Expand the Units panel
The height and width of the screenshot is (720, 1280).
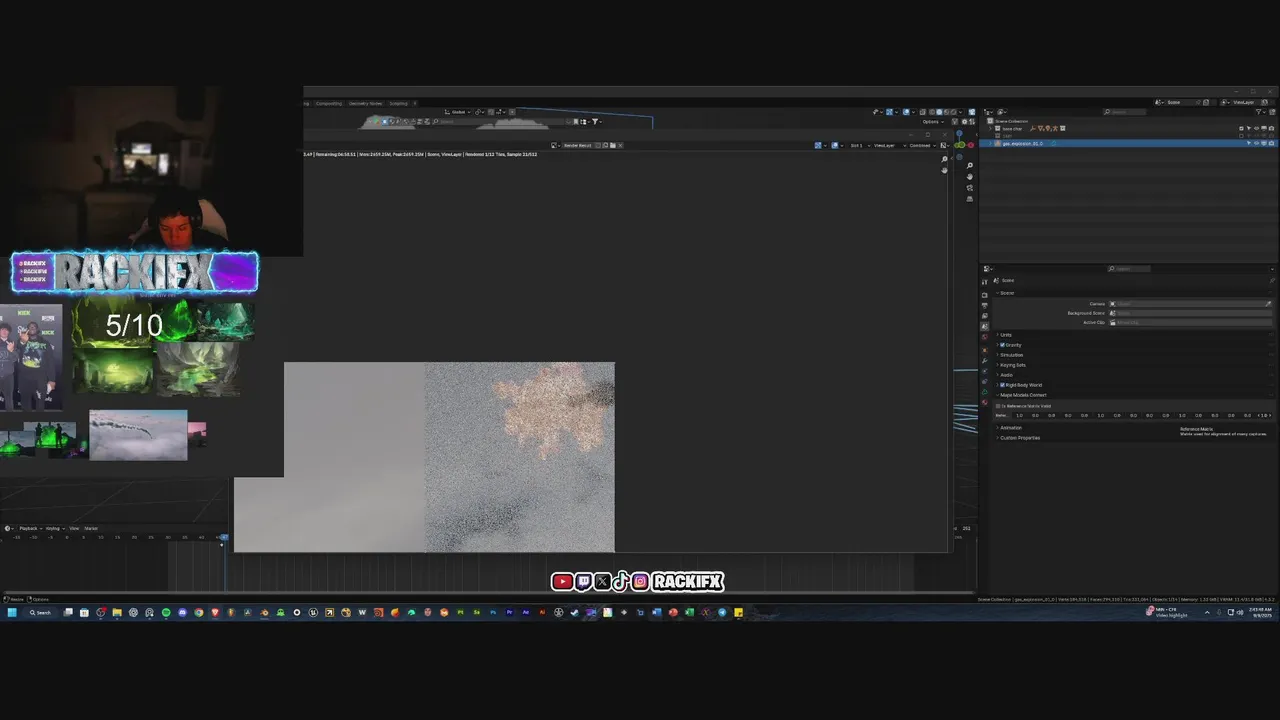(1005, 335)
